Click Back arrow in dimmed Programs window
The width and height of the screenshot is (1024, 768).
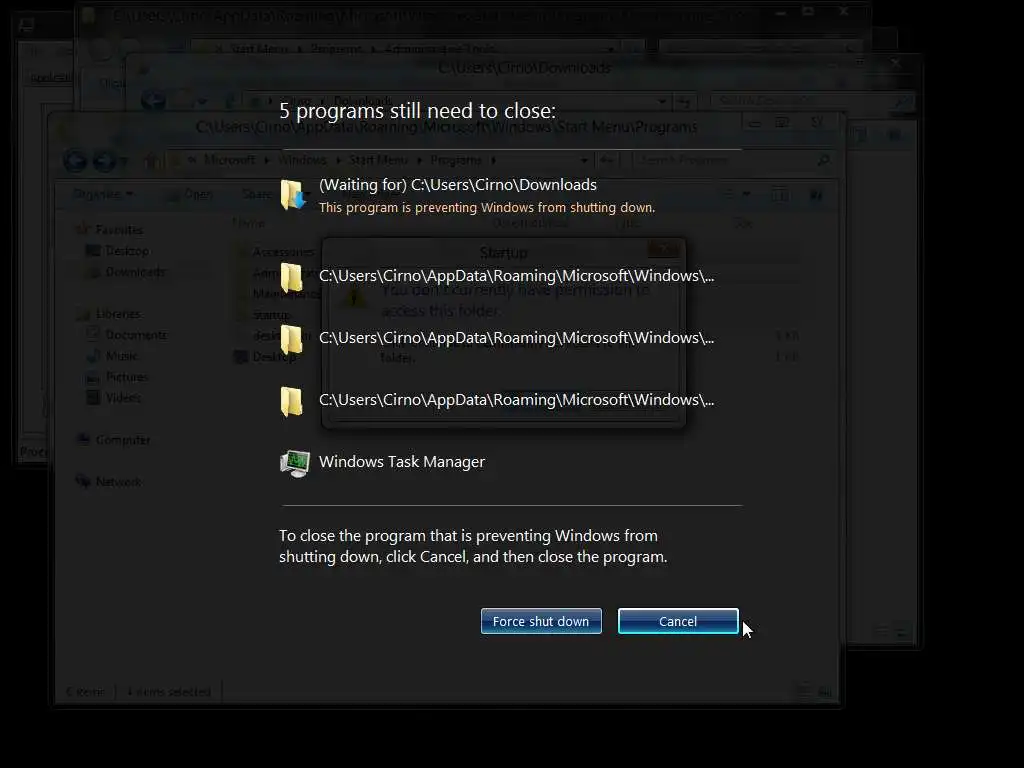tap(75, 161)
